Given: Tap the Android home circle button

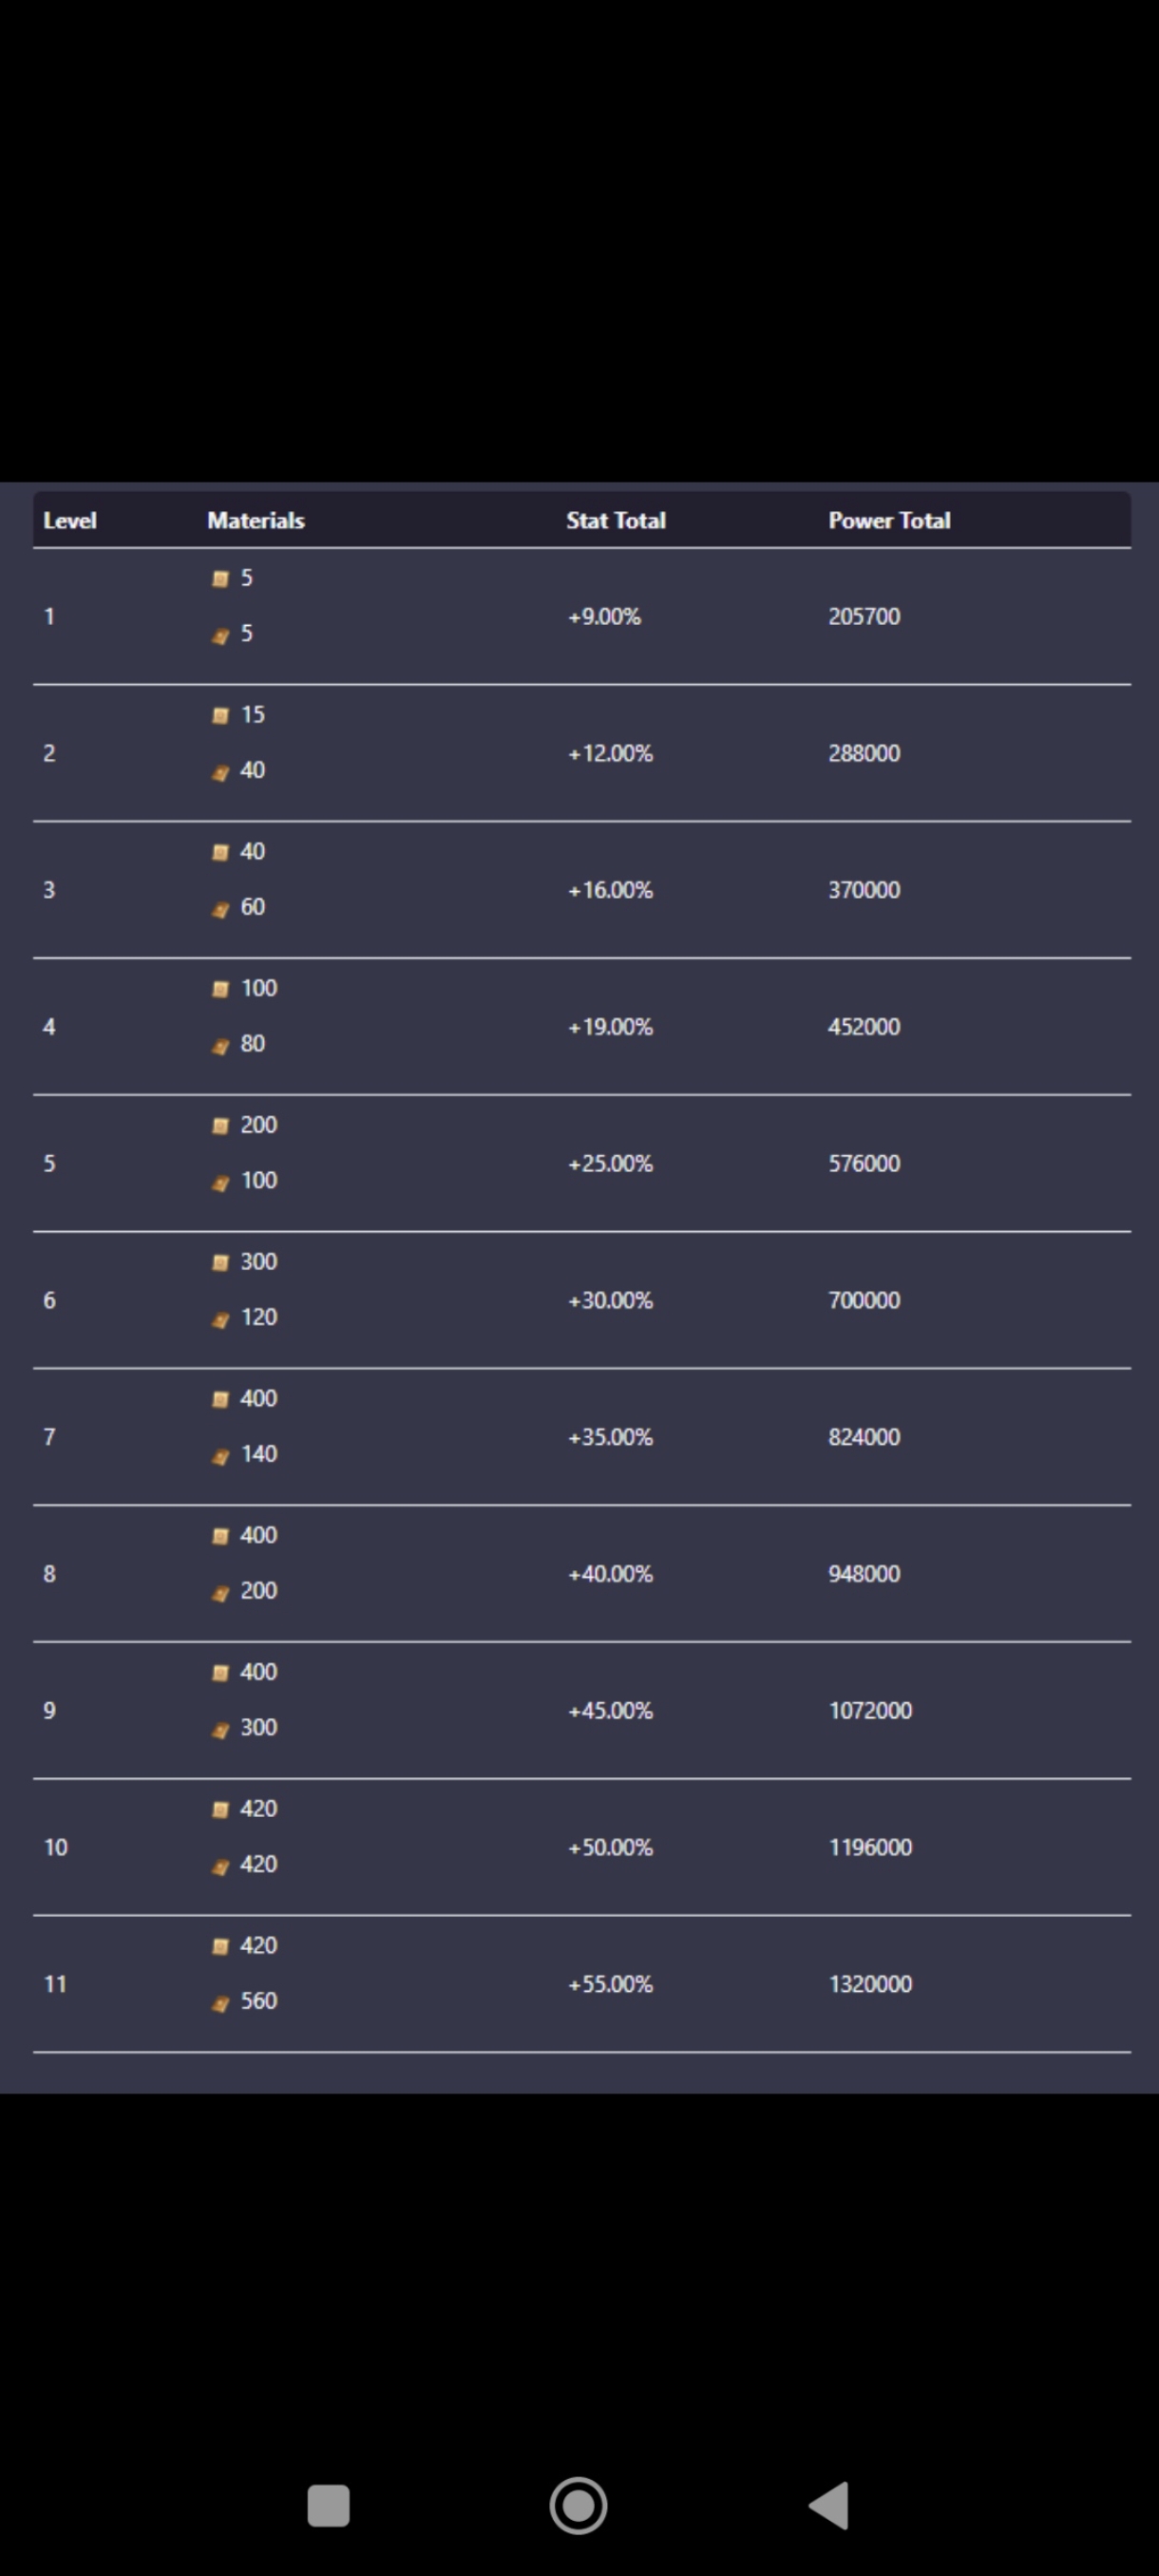Looking at the screenshot, I should [578, 2505].
